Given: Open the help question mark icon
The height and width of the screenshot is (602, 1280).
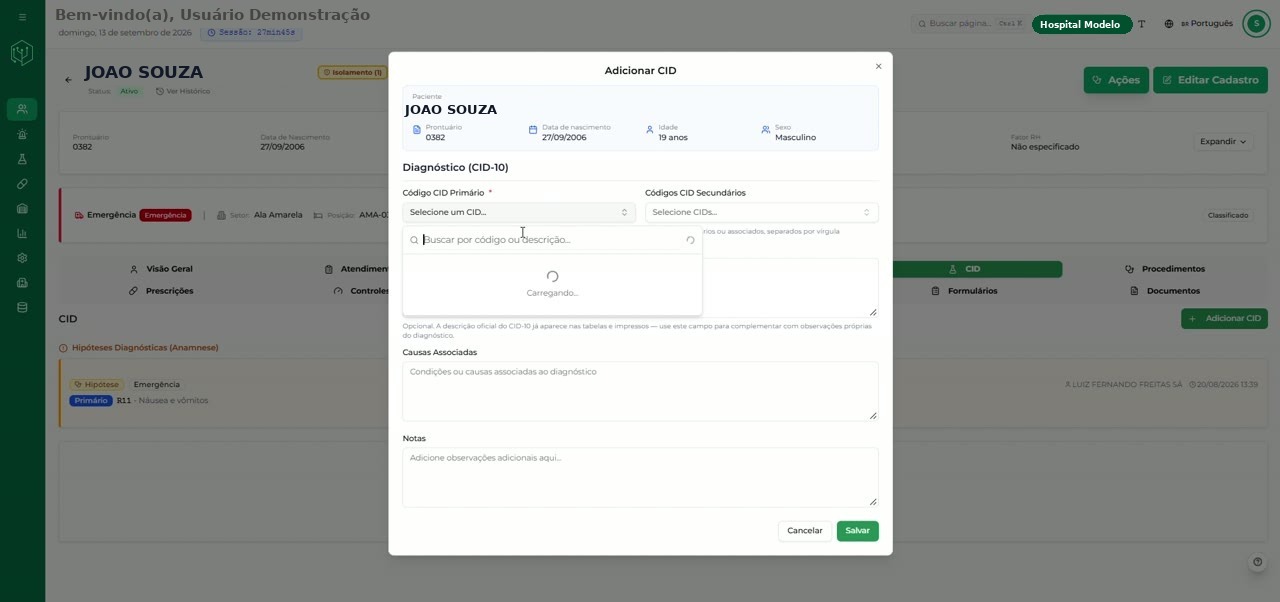Looking at the screenshot, I should pos(1258,562).
